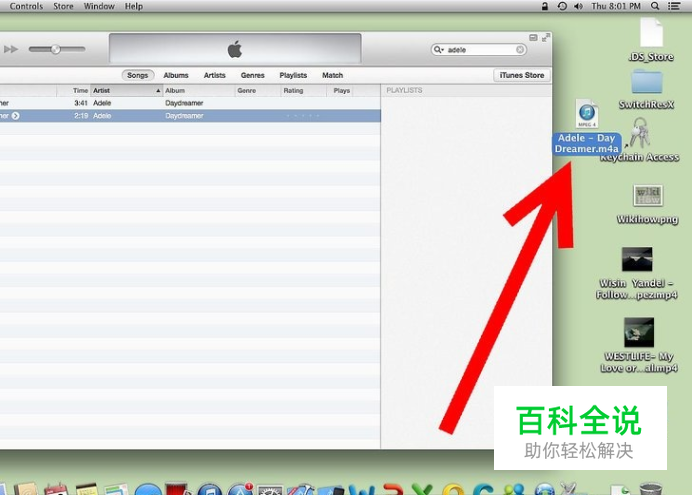This screenshot has height=495, width=692.
Task: Open the Trash in the Dock
Action: coord(650,489)
